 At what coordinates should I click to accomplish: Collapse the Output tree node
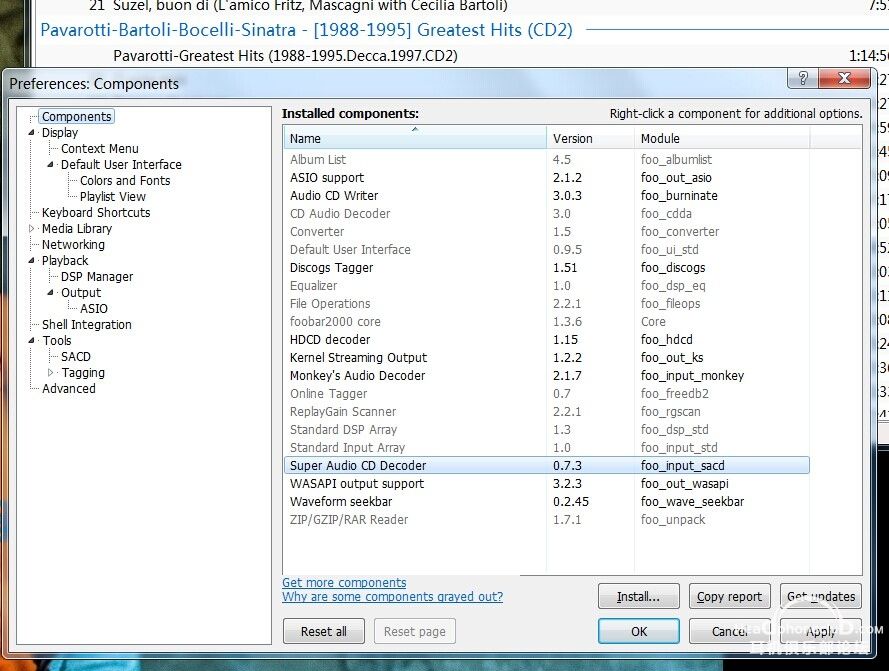(x=50, y=293)
